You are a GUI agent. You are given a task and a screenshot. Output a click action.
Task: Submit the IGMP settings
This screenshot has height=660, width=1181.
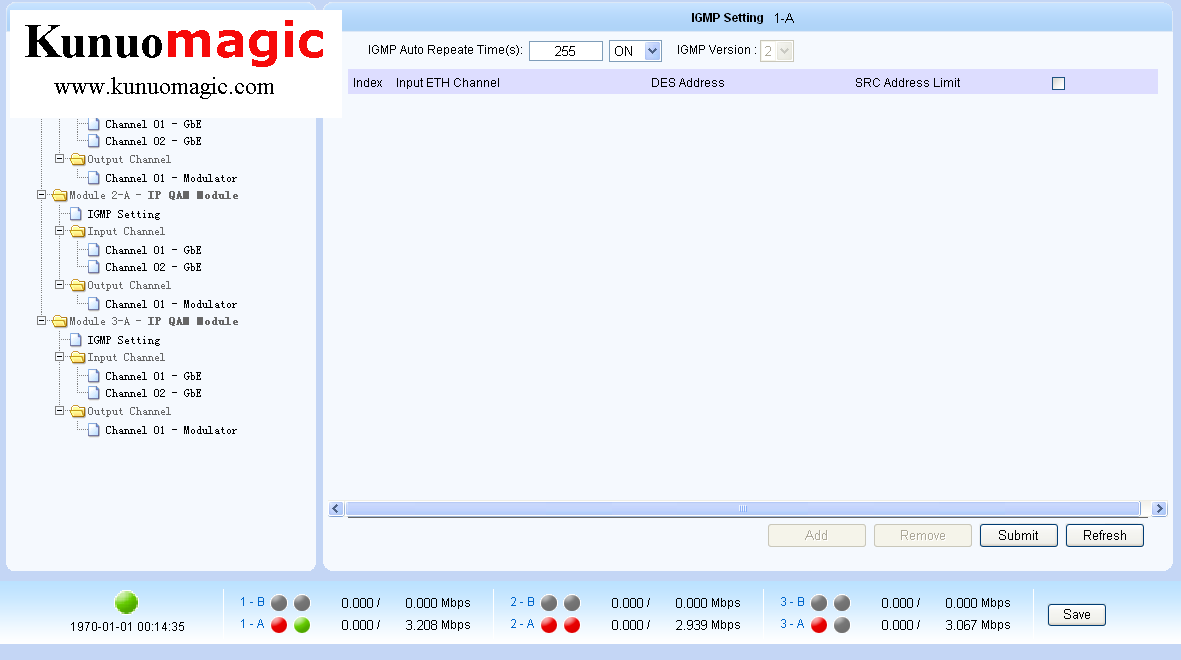point(1018,536)
